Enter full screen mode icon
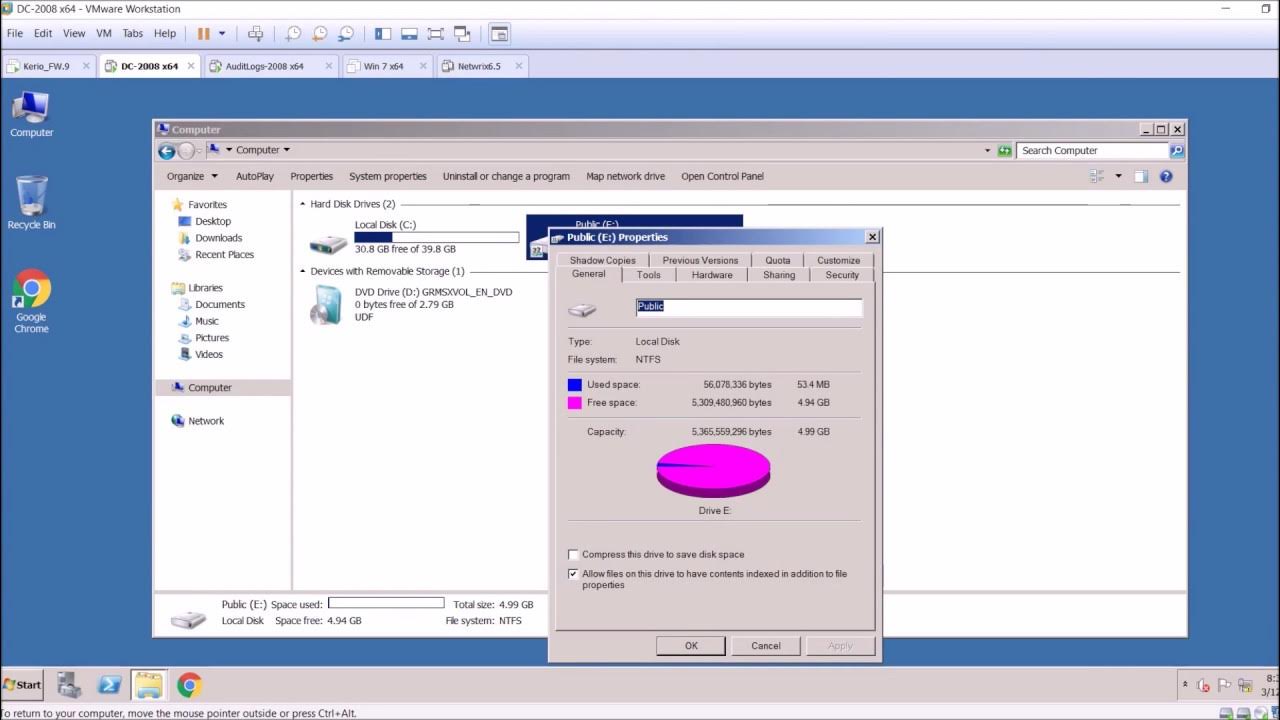Image resolution: width=1280 pixels, height=720 pixels. coord(435,33)
